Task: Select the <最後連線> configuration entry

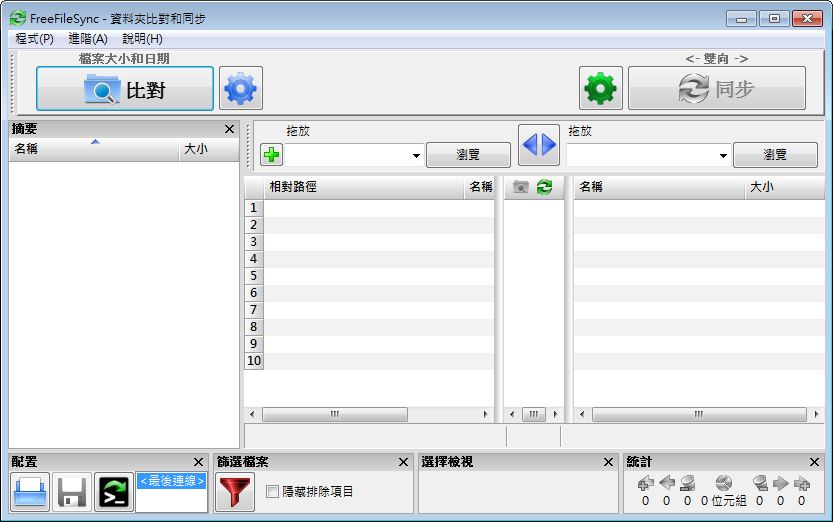Action: tap(171, 481)
